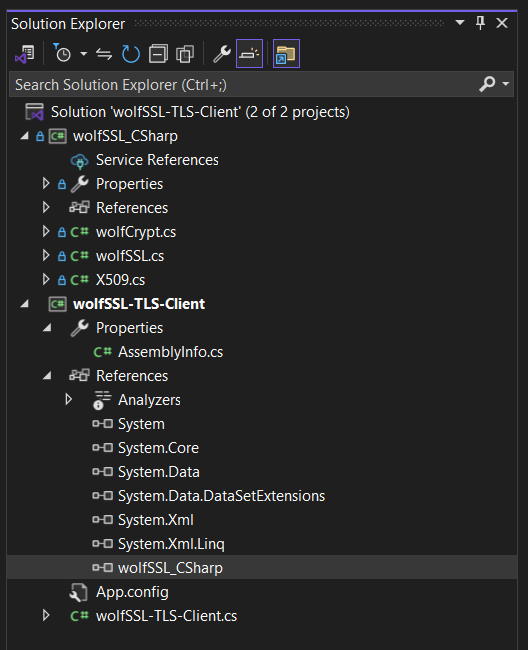This screenshot has height=650, width=528.
Task: Collapse the wolfSSL-TLS-Client project node
Action: coord(25,304)
